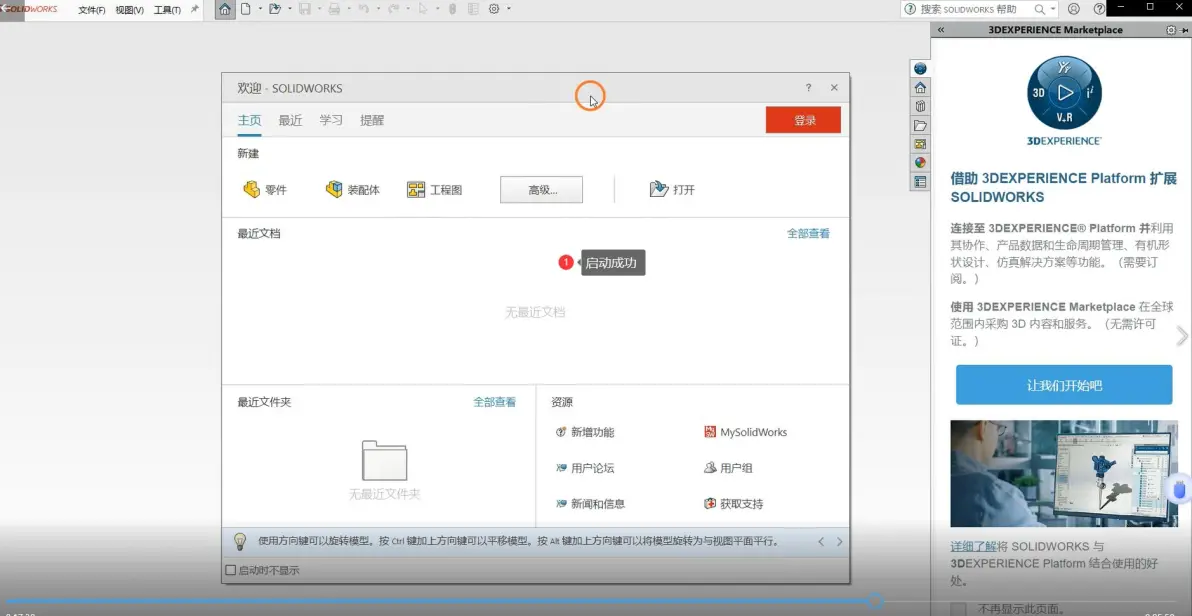Image resolution: width=1192 pixels, height=616 pixels.
Task: Click the File Properties icon in toolbar
Action: pyautogui.click(x=473, y=9)
